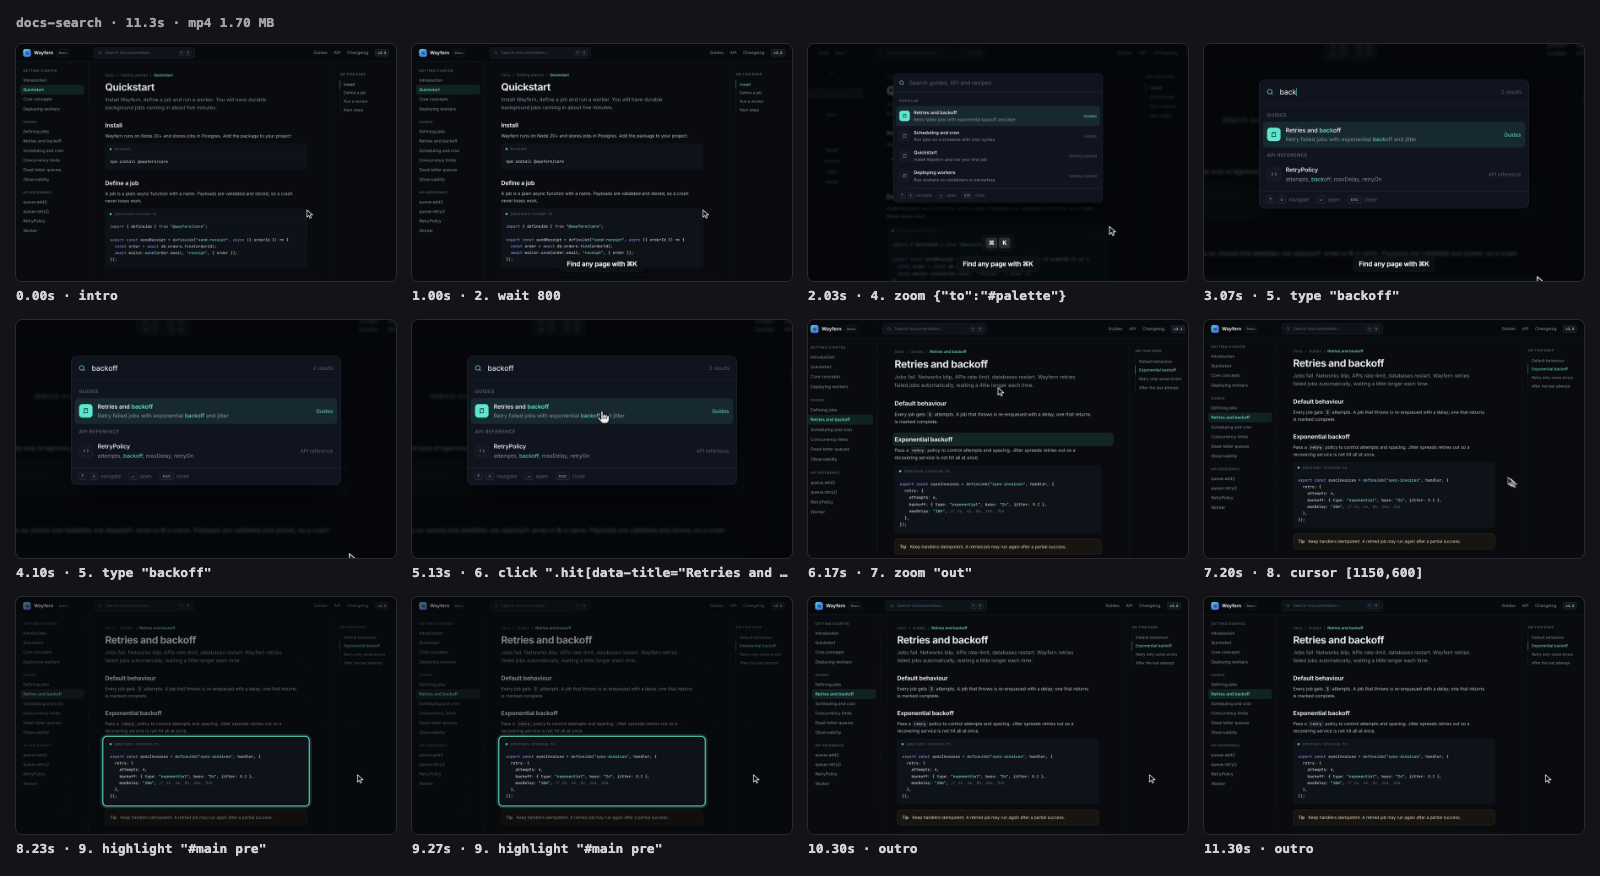This screenshot has height=876, width=1600.
Task: Select the header text "docs-search · 11.3s · mp4 1.70 MB"
Action: [145, 22]
